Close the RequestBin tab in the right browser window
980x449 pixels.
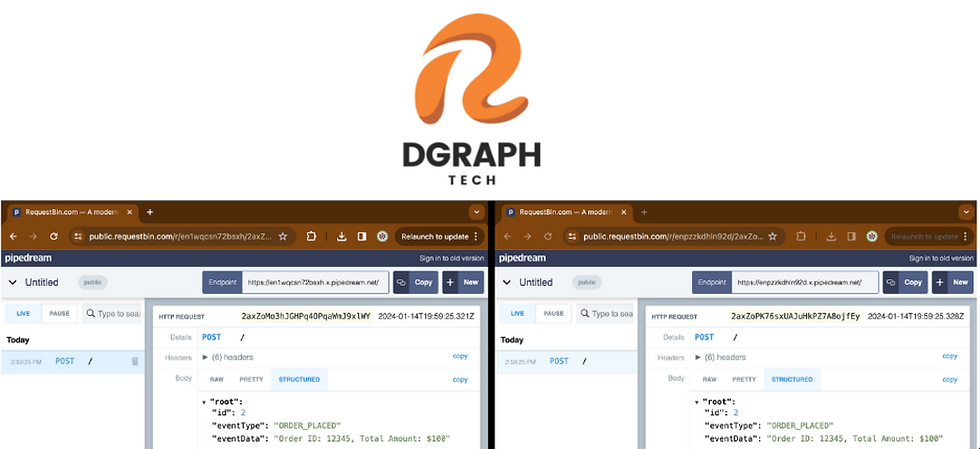624,213
